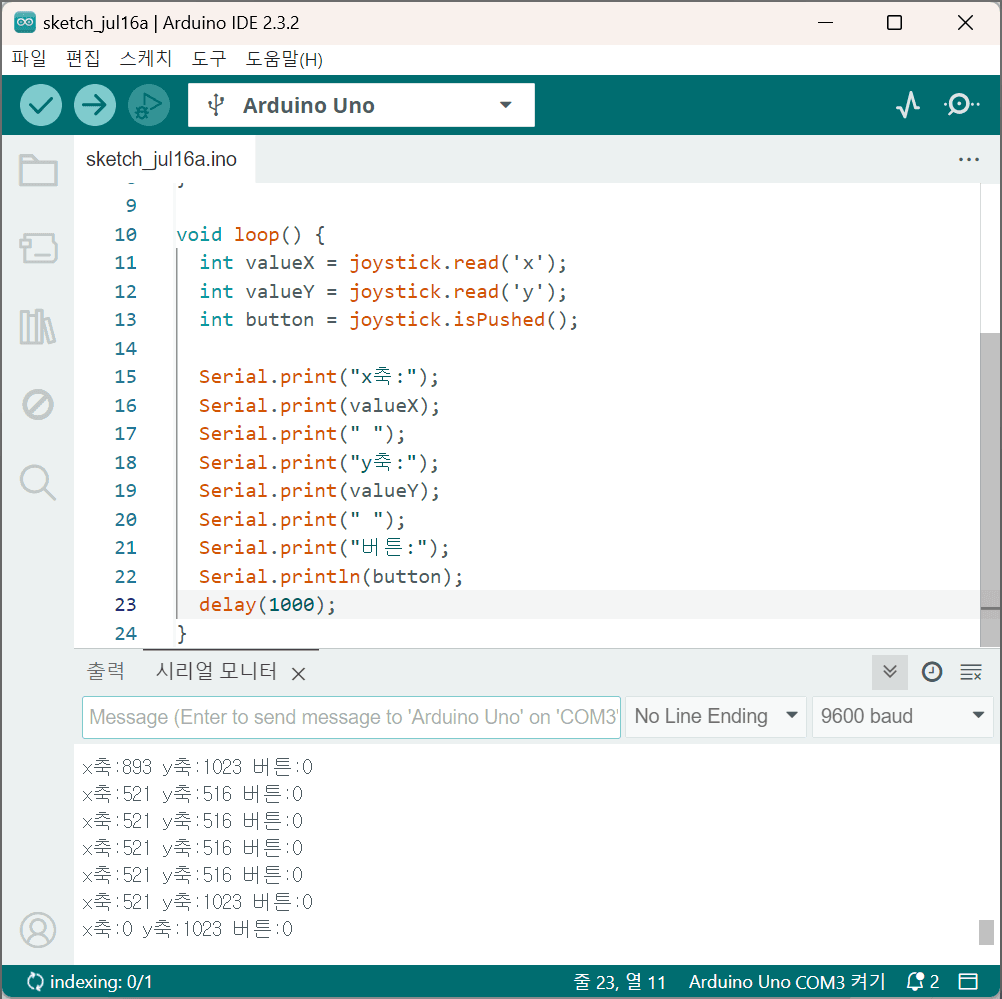Click the serial Message input field
Image resolution: width=1002 pixels, height=999 pixels.
[x=351, y=717]
